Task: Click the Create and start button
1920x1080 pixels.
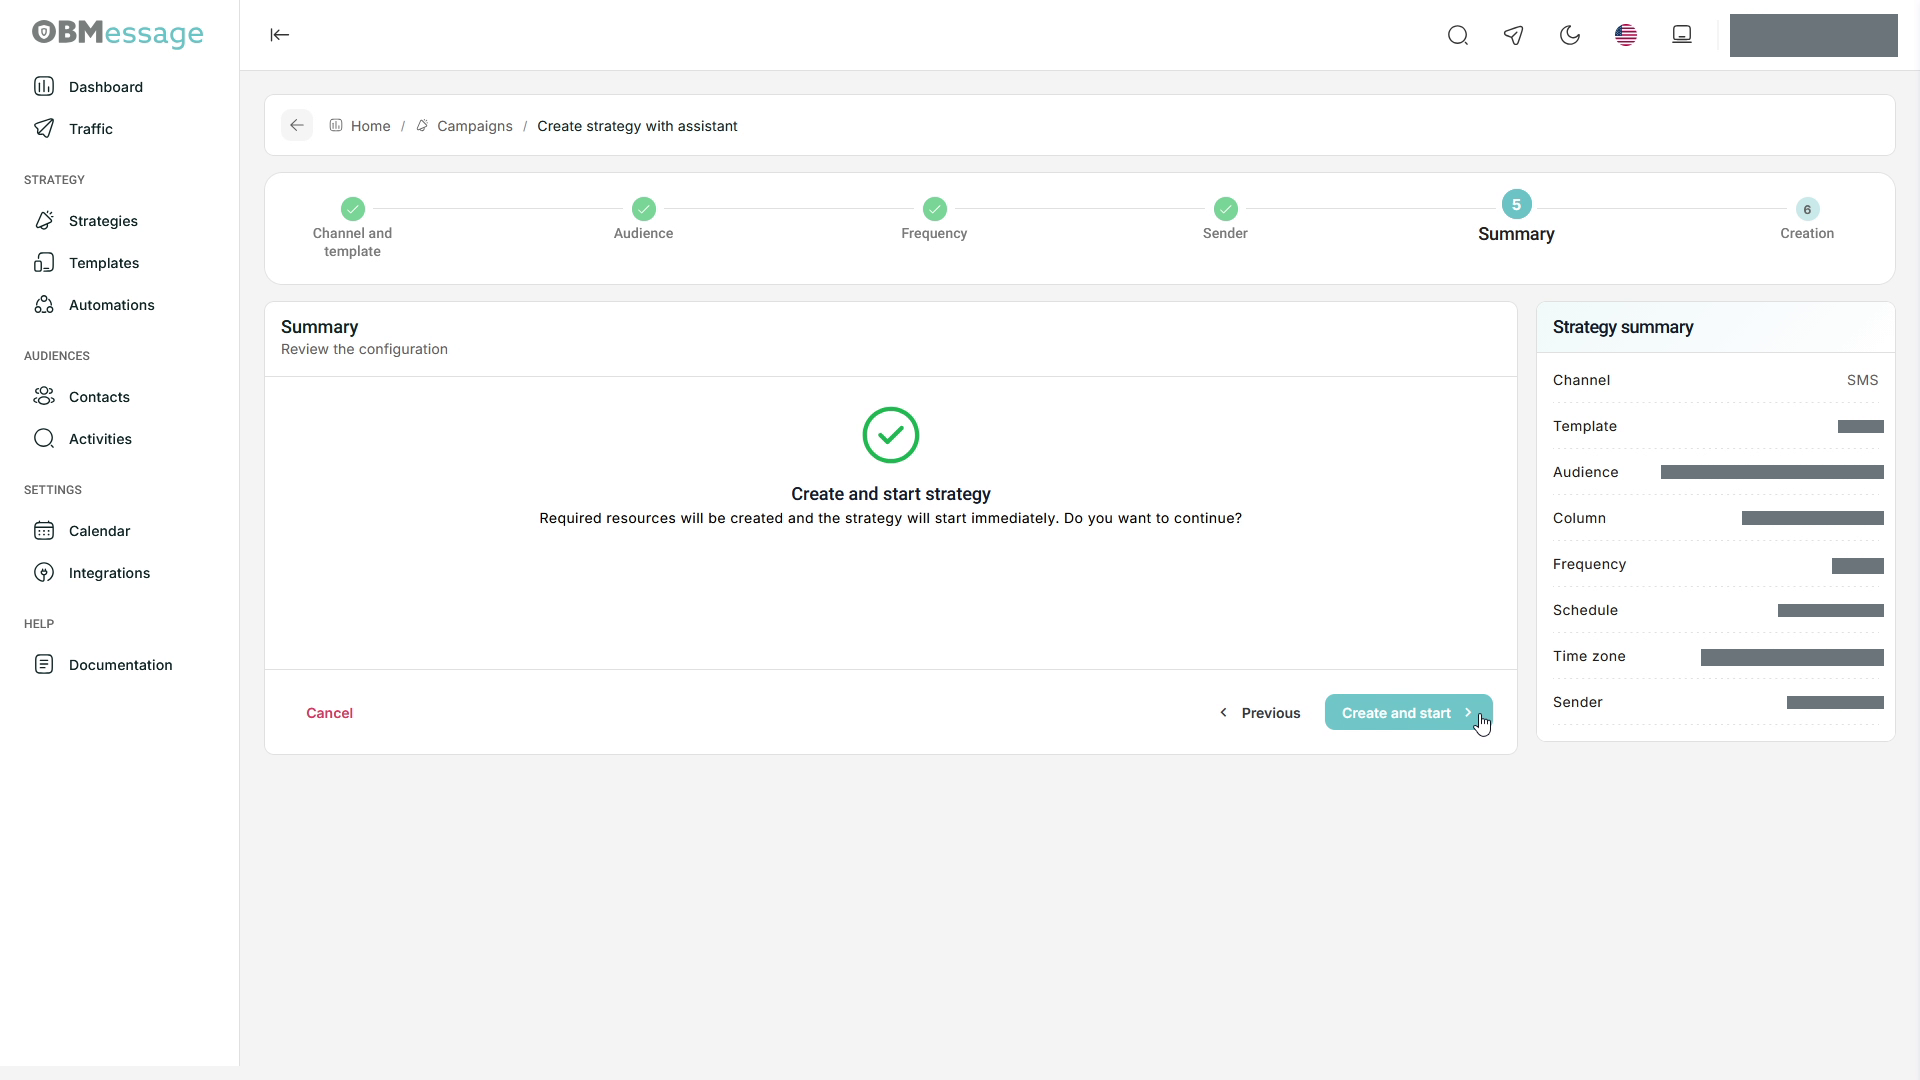Action: (x=1409, y=713)
